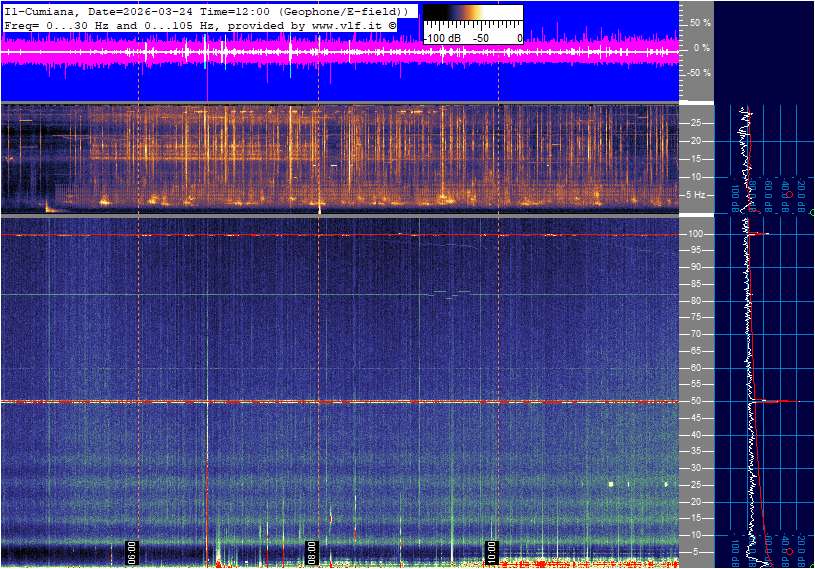Click the 10:00 time marker label

[491, 552]
